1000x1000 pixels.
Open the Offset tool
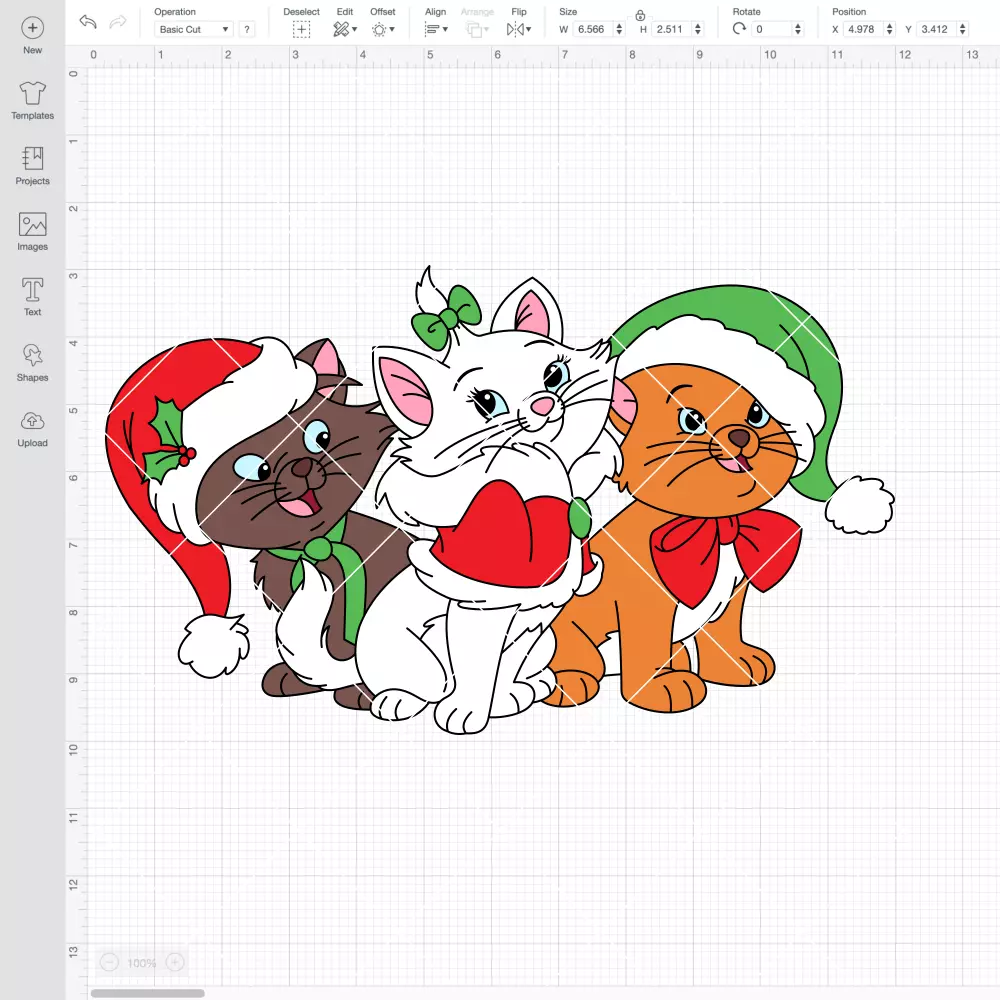383,29
